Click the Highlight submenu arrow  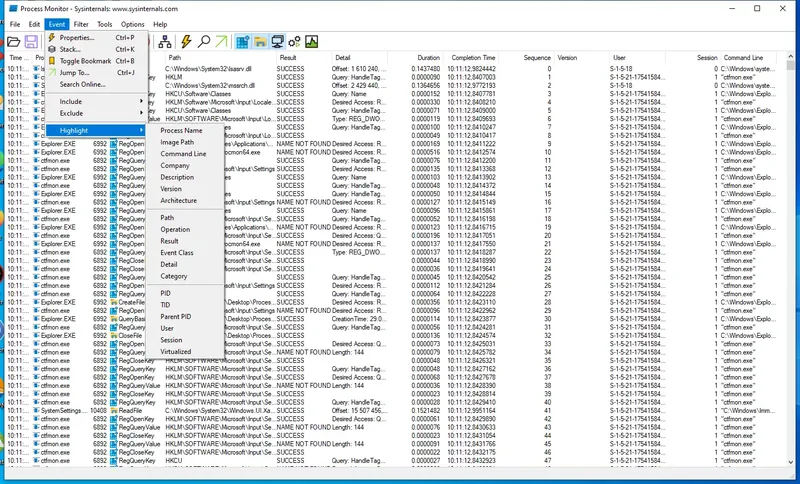(141, 130)
